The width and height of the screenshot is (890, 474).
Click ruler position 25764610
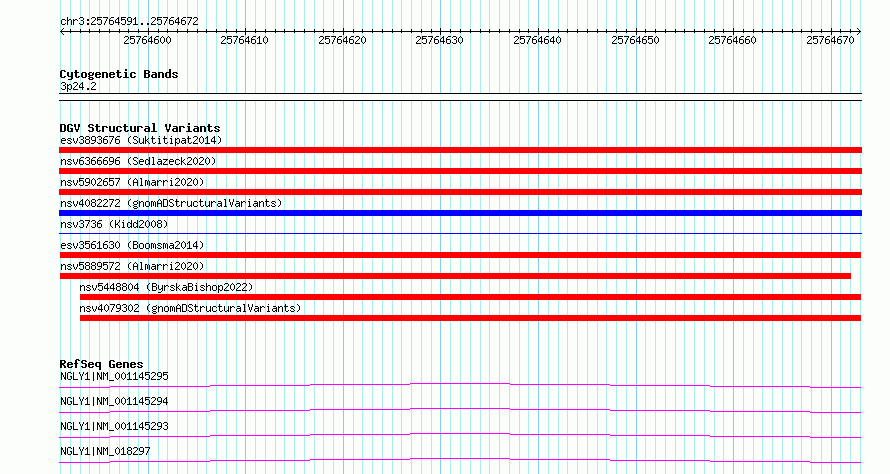pos(244,40)
